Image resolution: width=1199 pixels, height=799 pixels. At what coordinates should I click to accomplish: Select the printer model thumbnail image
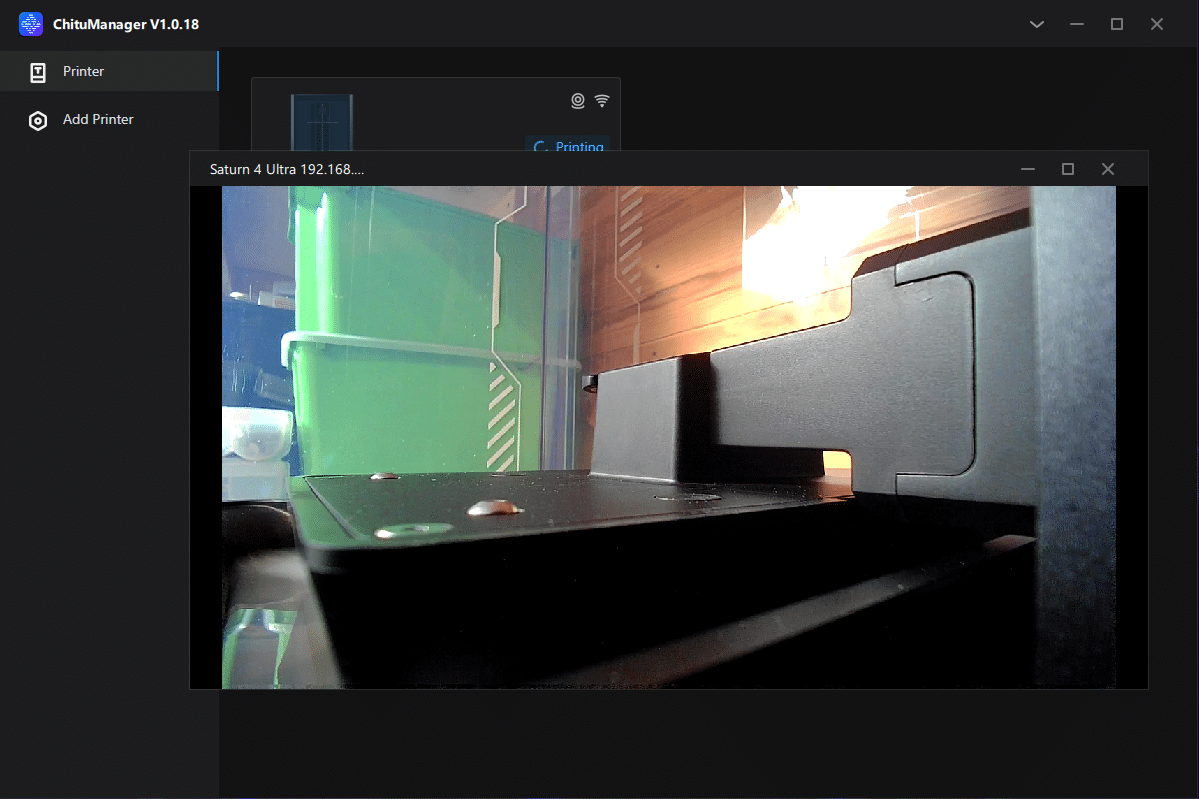[x=322, y=122]
